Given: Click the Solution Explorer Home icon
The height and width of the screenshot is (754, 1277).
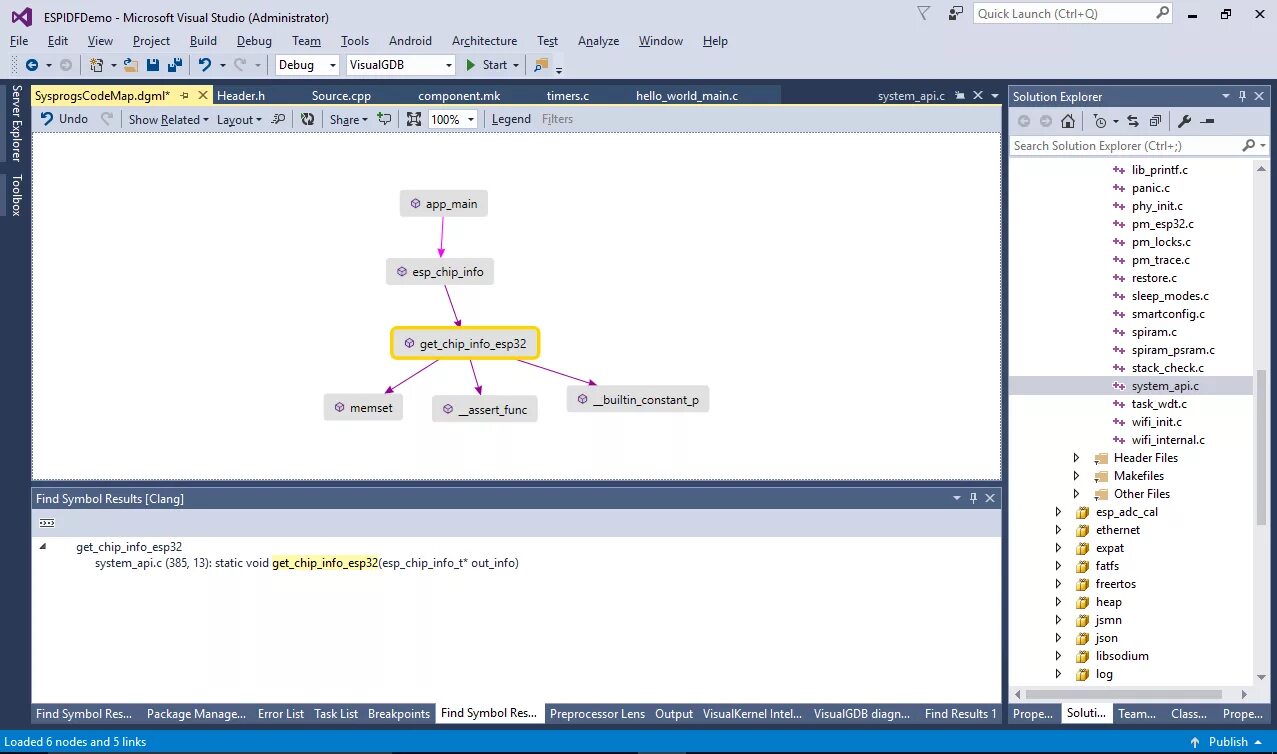Looking at the screenshot, I should (1068, 121).
